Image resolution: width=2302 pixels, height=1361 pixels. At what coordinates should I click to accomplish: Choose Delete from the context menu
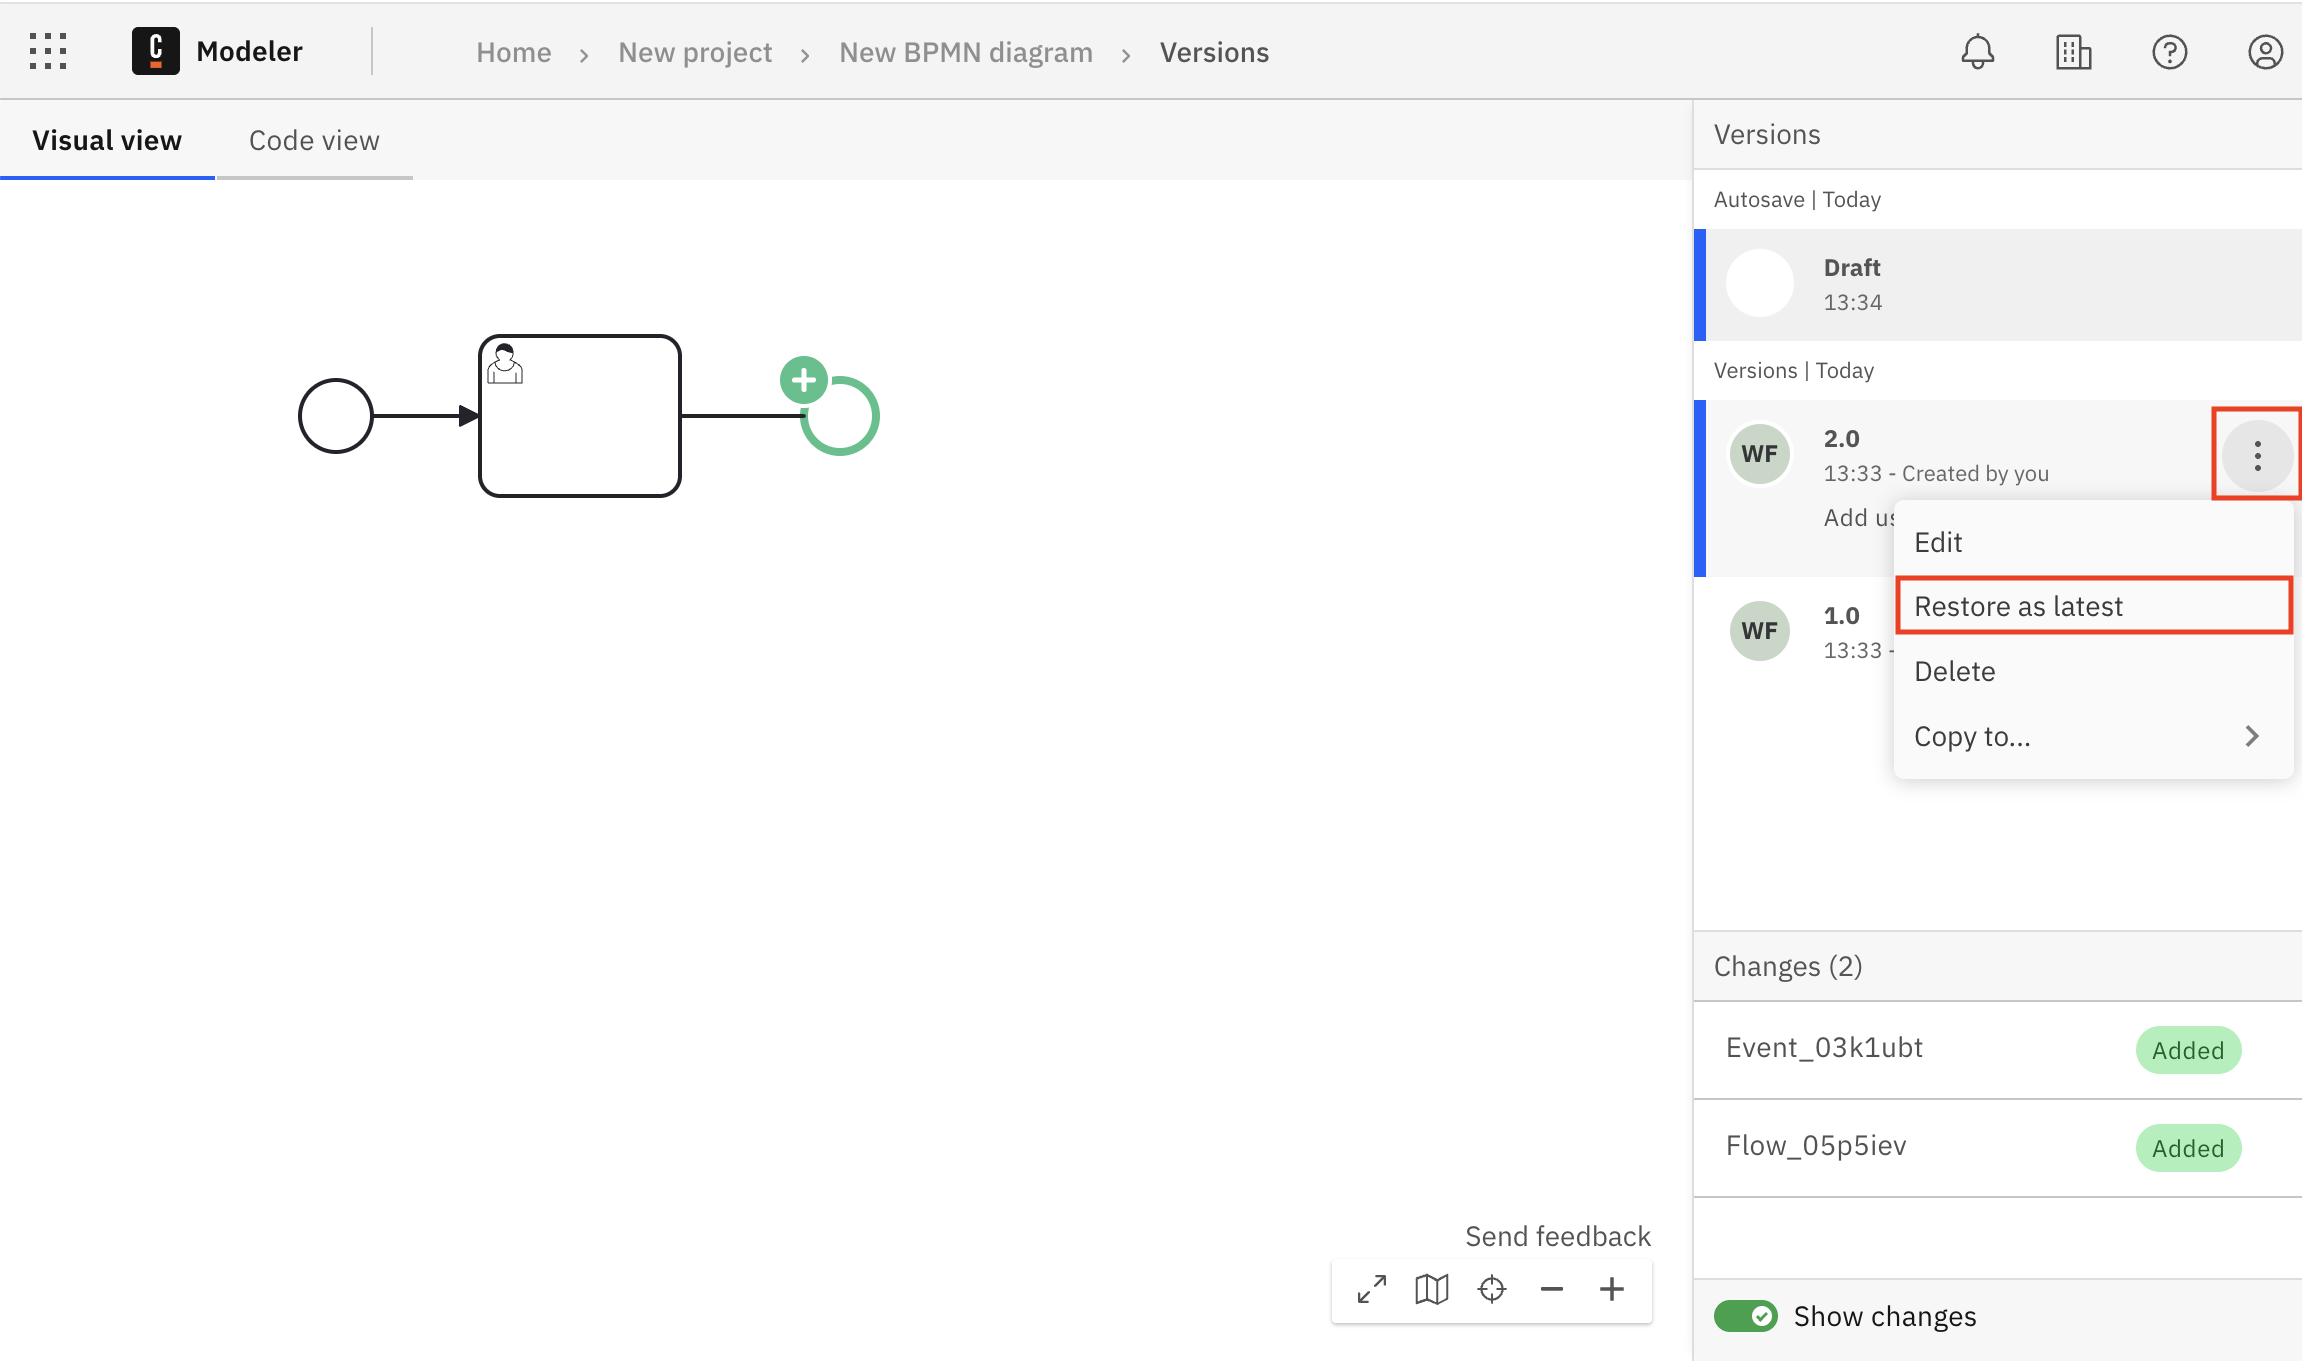(1954, 671)
